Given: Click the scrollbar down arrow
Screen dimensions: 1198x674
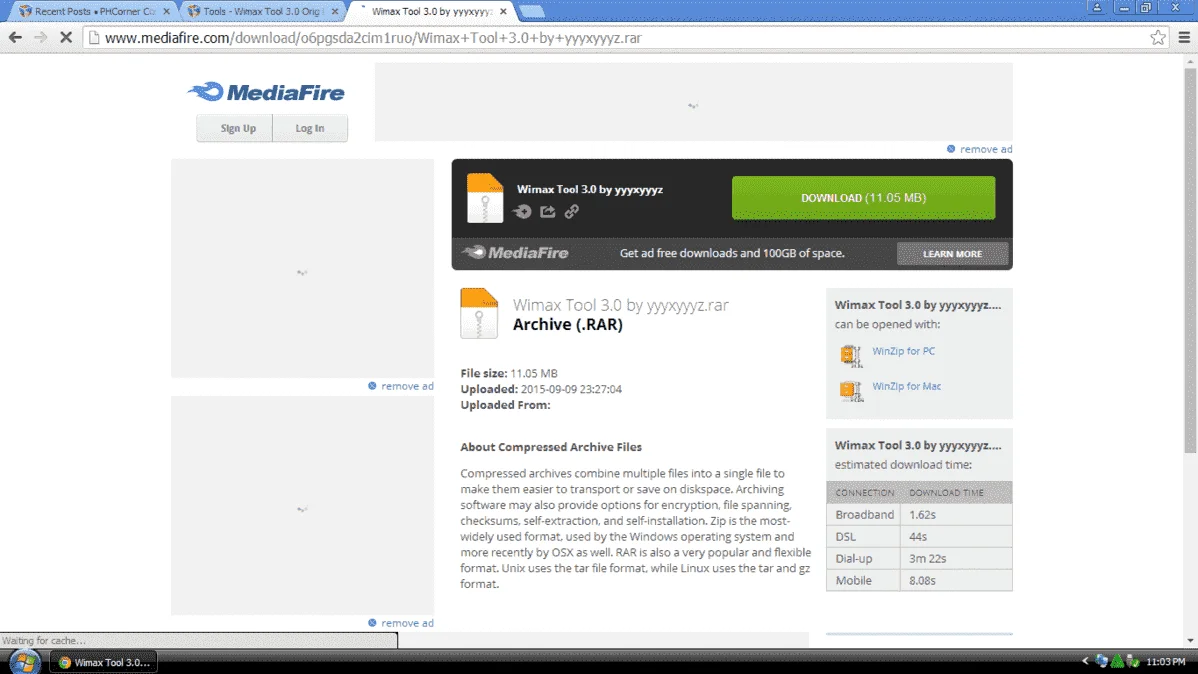Looking at the screenshot, I should [1190, 640].
